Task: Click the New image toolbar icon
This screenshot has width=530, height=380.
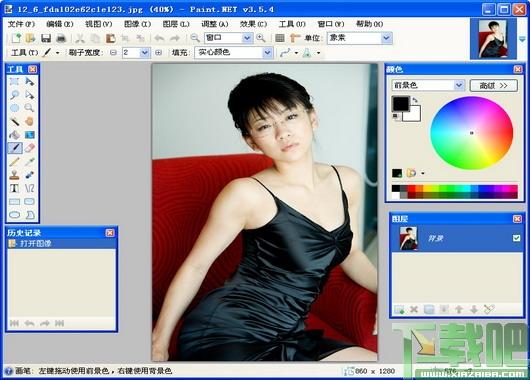Action: coord(16,38)
